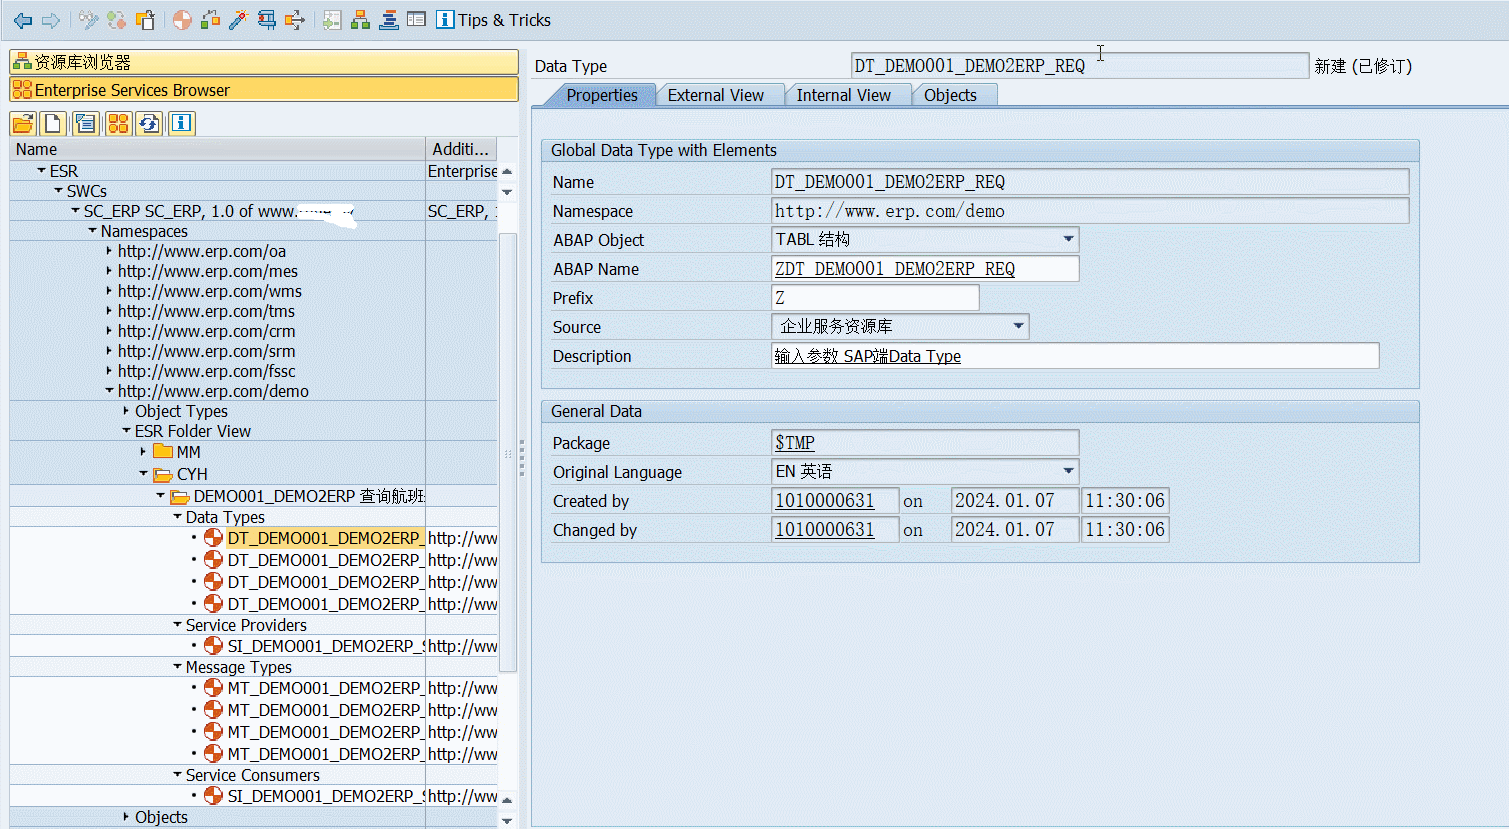Select SI_DEMO001_DEMO2ERP_ under Service Consumers
This screenshot has width=1509, height=829.
pyautogui.click(x=325, y=796)
